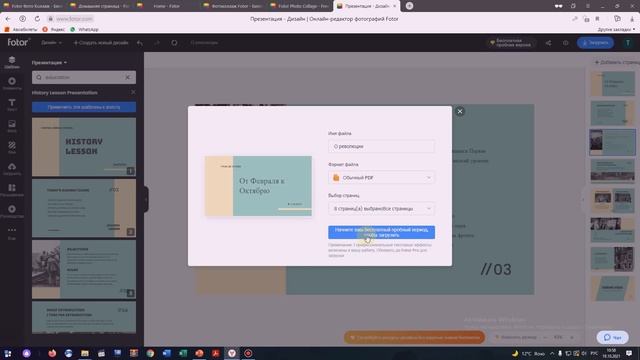Open Firefox from the Windows taskbar

point(52,353)
